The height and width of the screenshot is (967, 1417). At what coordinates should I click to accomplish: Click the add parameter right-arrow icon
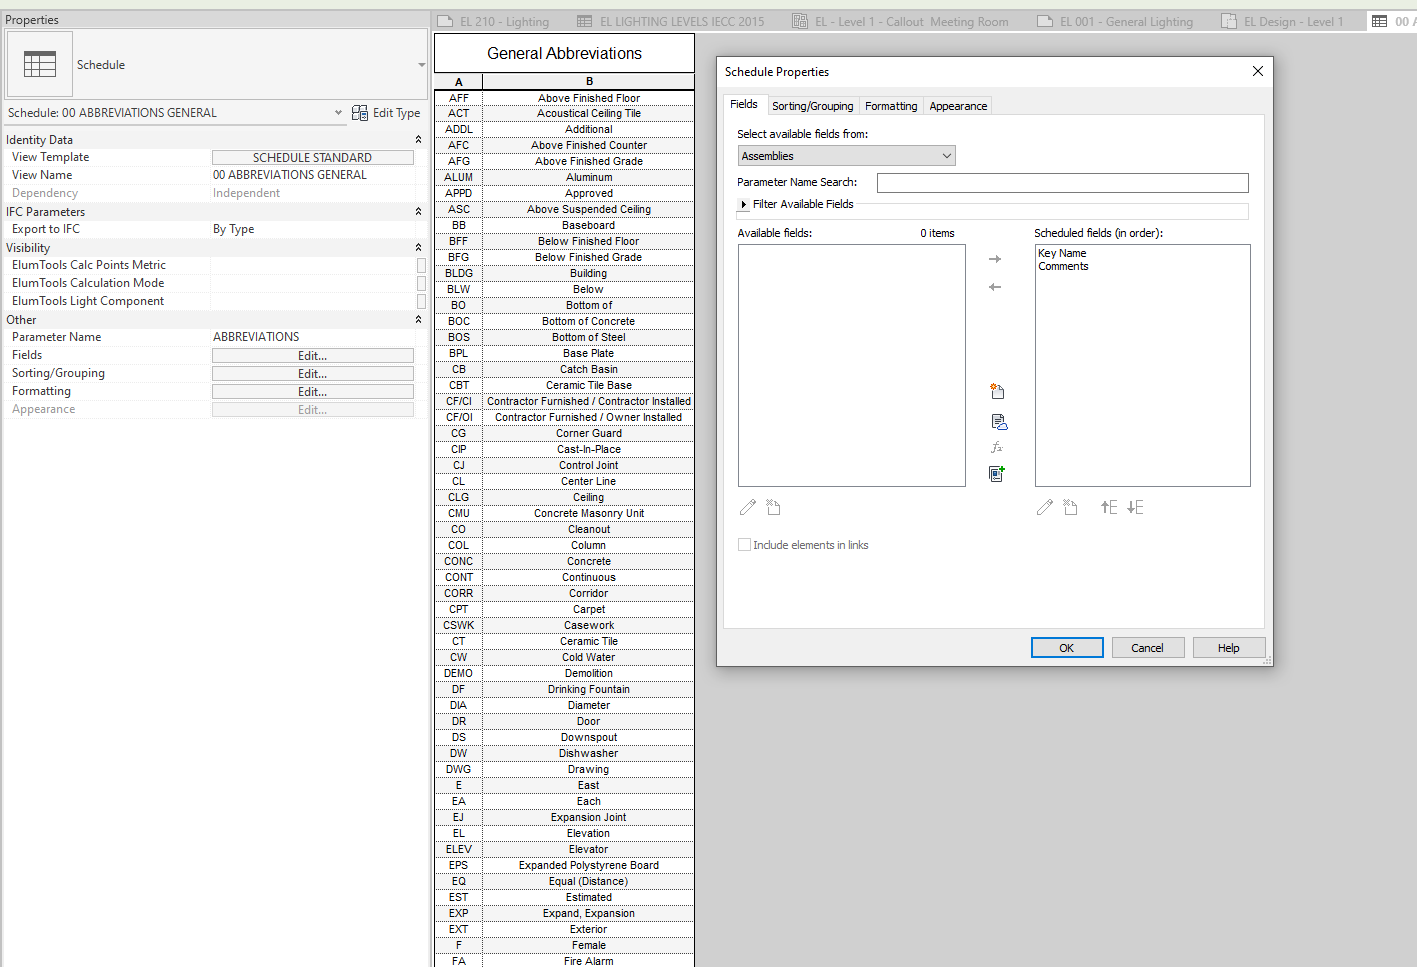point(995,259)
